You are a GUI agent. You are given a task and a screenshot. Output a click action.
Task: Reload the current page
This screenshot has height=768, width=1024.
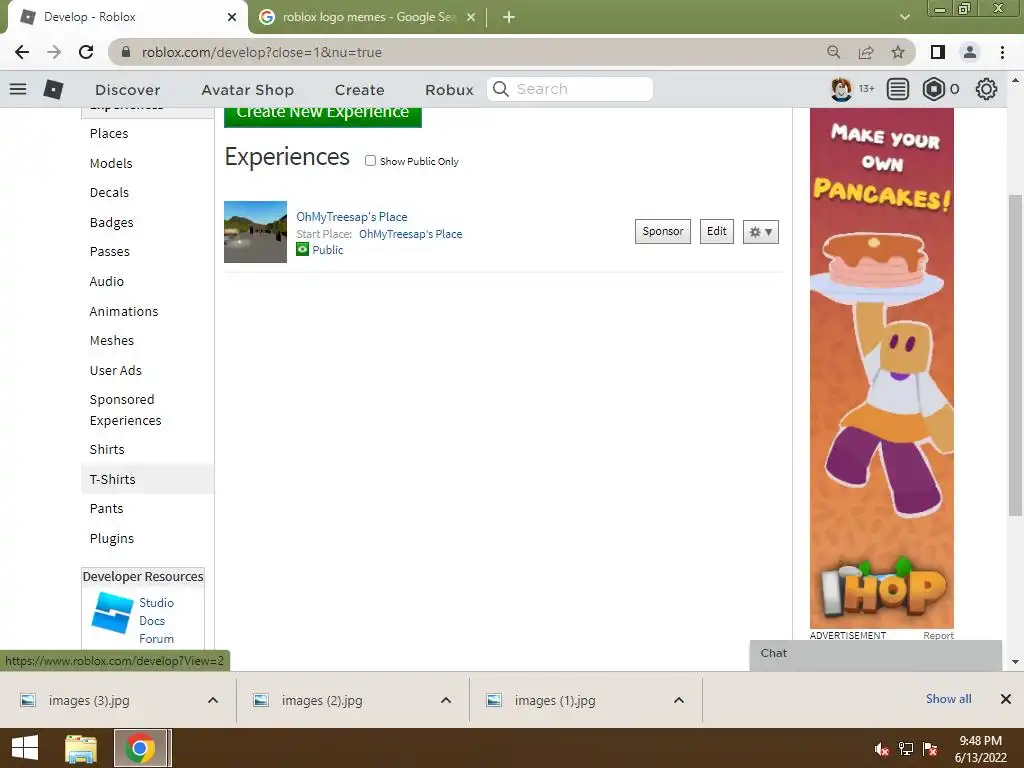click(x=86, y=52)
